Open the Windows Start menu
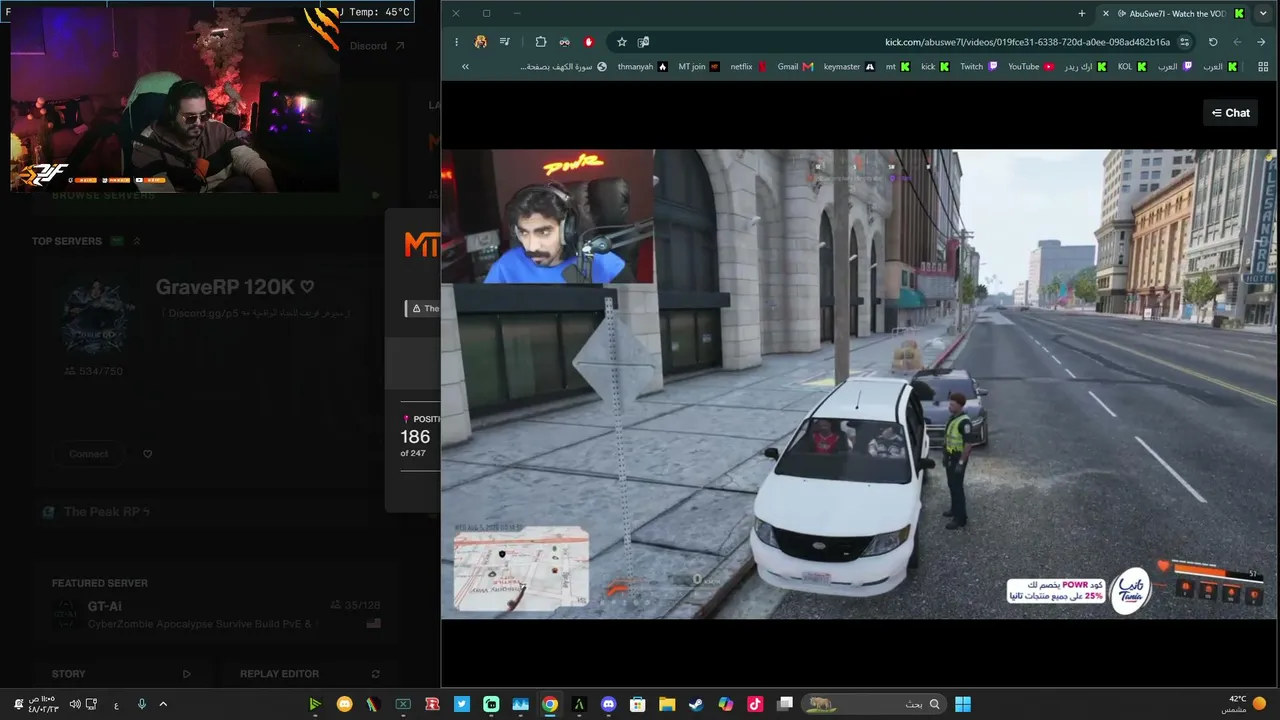 coord(962,704)
